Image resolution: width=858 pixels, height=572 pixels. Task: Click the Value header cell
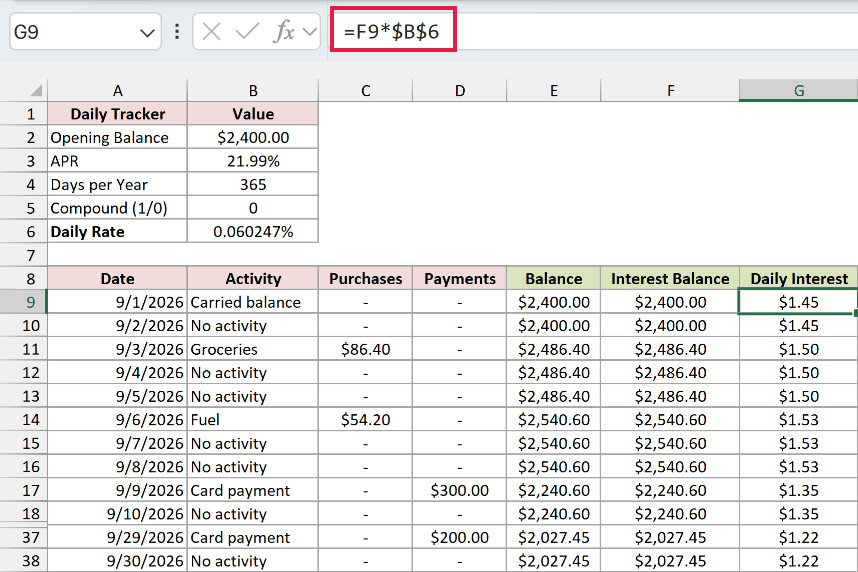pyautogui.click(x=253, y=114)
